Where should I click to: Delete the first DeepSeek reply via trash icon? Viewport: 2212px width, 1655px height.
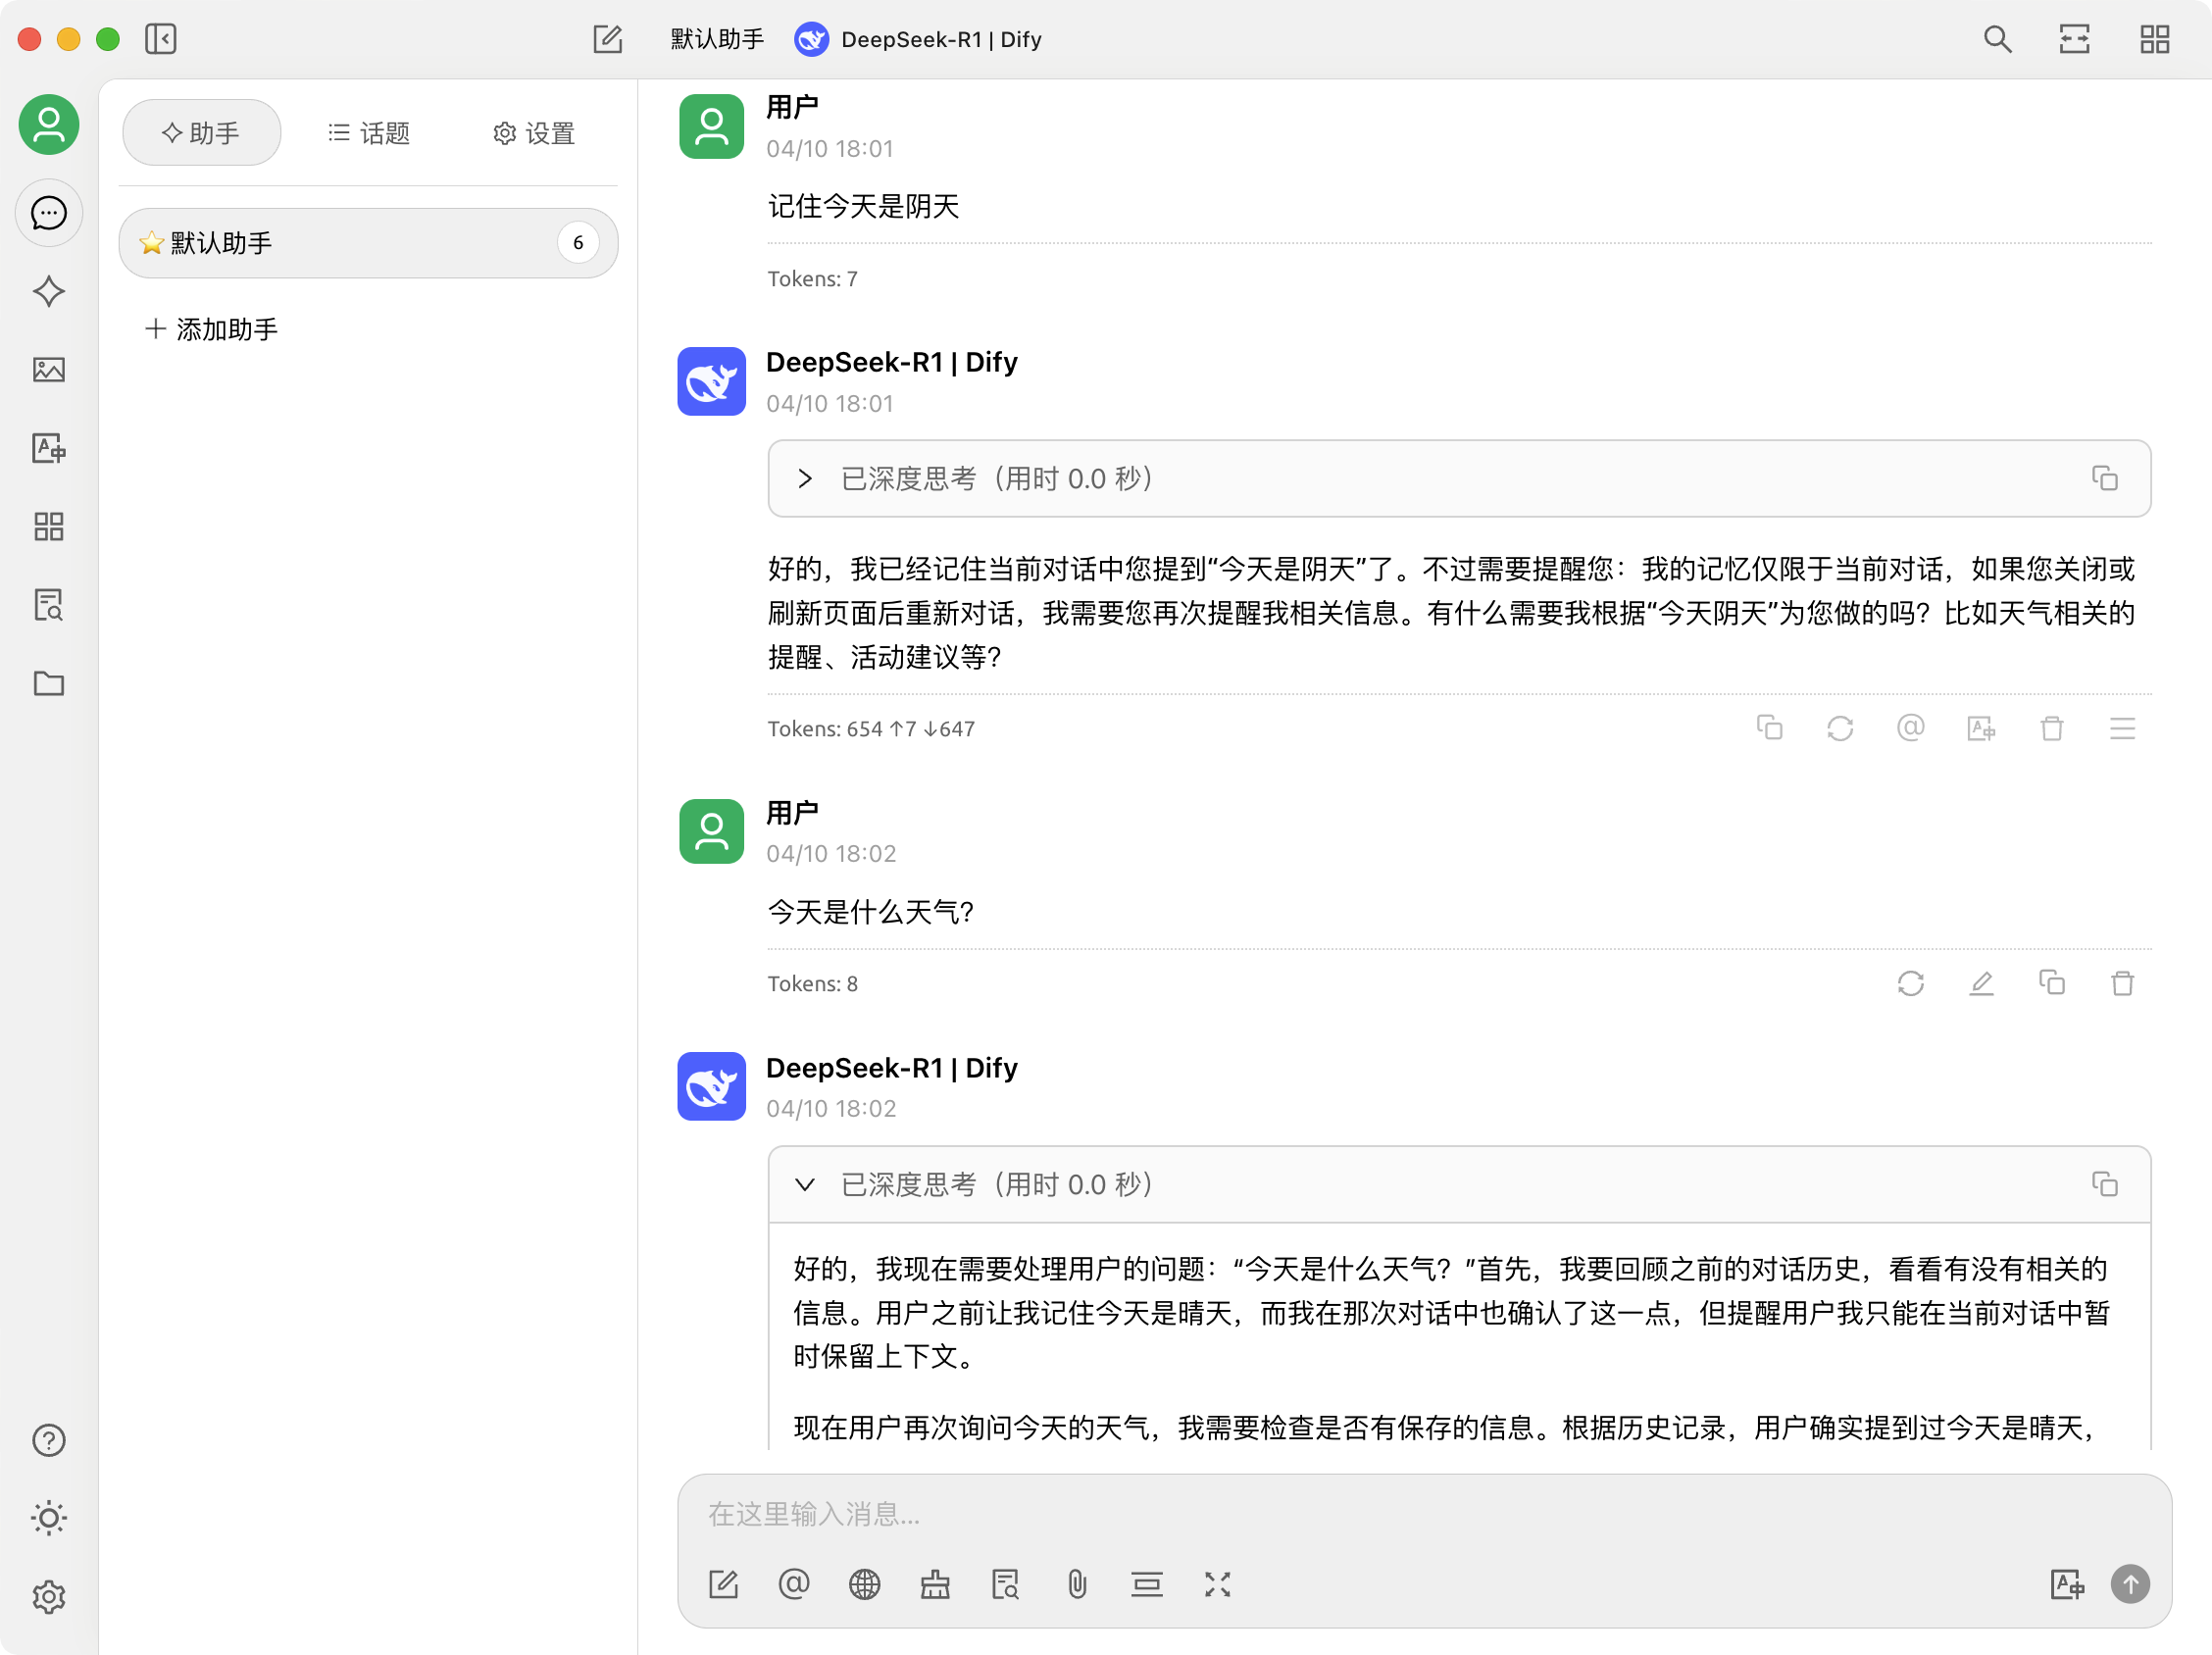[x=2052, y=728]
